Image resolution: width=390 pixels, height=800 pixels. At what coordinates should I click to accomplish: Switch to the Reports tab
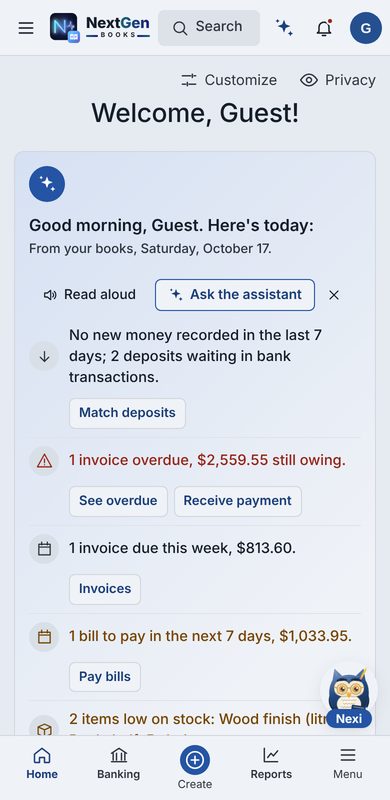point(271,764)
